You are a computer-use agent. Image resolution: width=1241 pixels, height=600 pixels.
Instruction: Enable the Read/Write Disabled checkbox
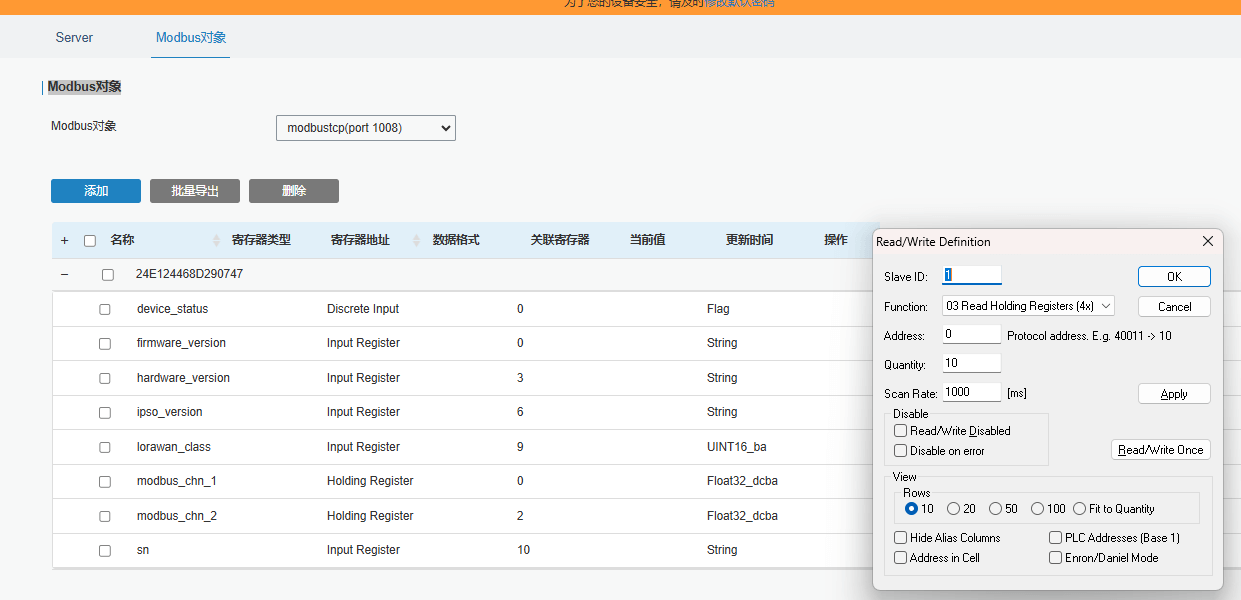pyautogui.click(x=901, y=431)
